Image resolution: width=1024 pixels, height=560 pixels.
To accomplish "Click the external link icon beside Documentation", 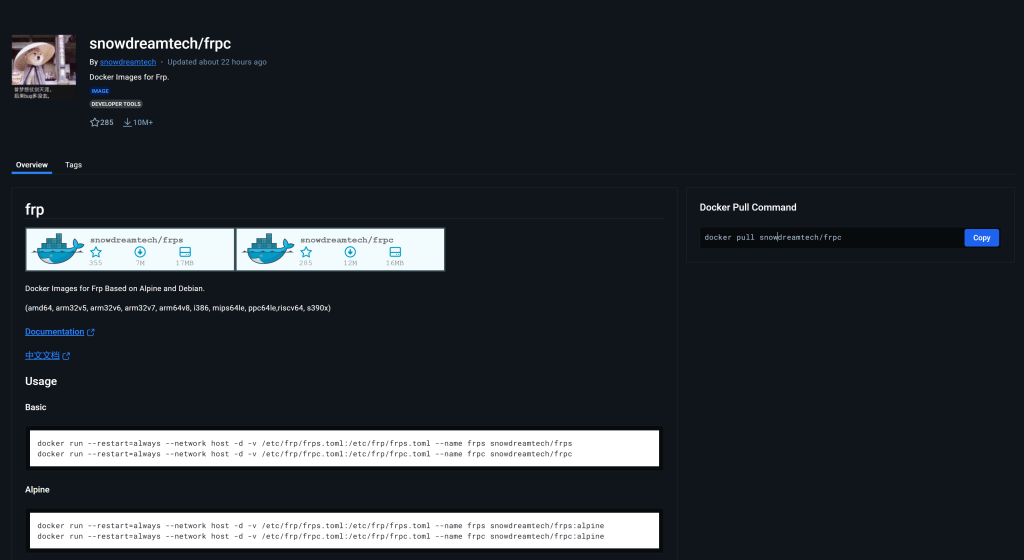I will [91, 332].
